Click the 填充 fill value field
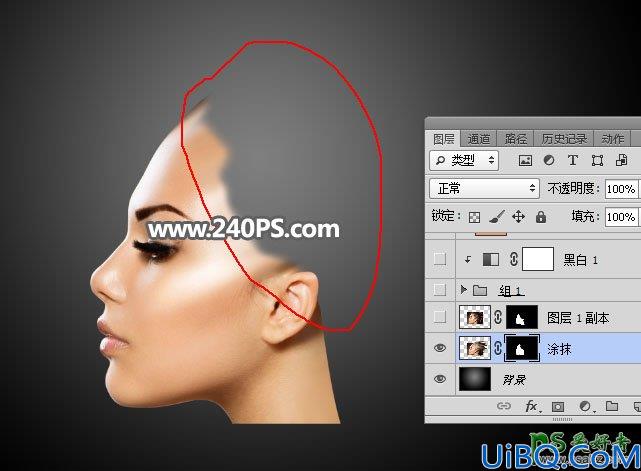Viewport: 641px width, 471px height. 621,217
